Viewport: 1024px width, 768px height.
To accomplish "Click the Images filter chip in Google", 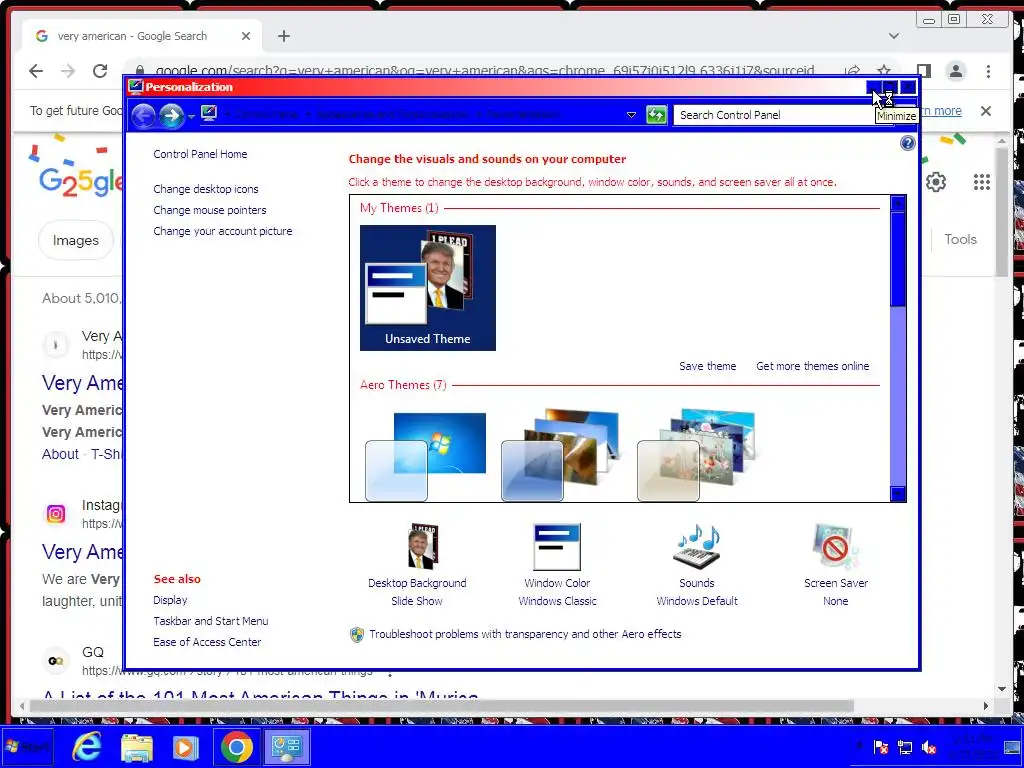I will click(76, 240).
